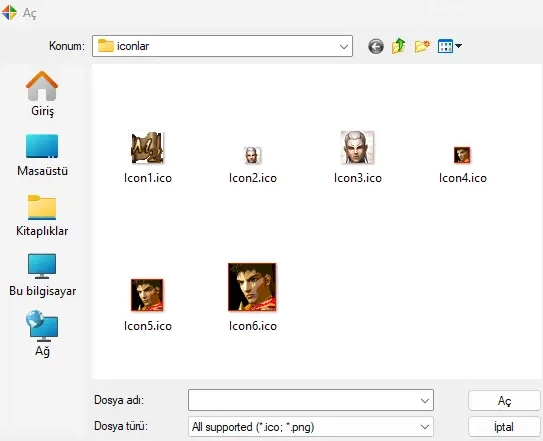Select the Icon6.ico file
Viewport: 543px width, 441px height.
[252, 297]
